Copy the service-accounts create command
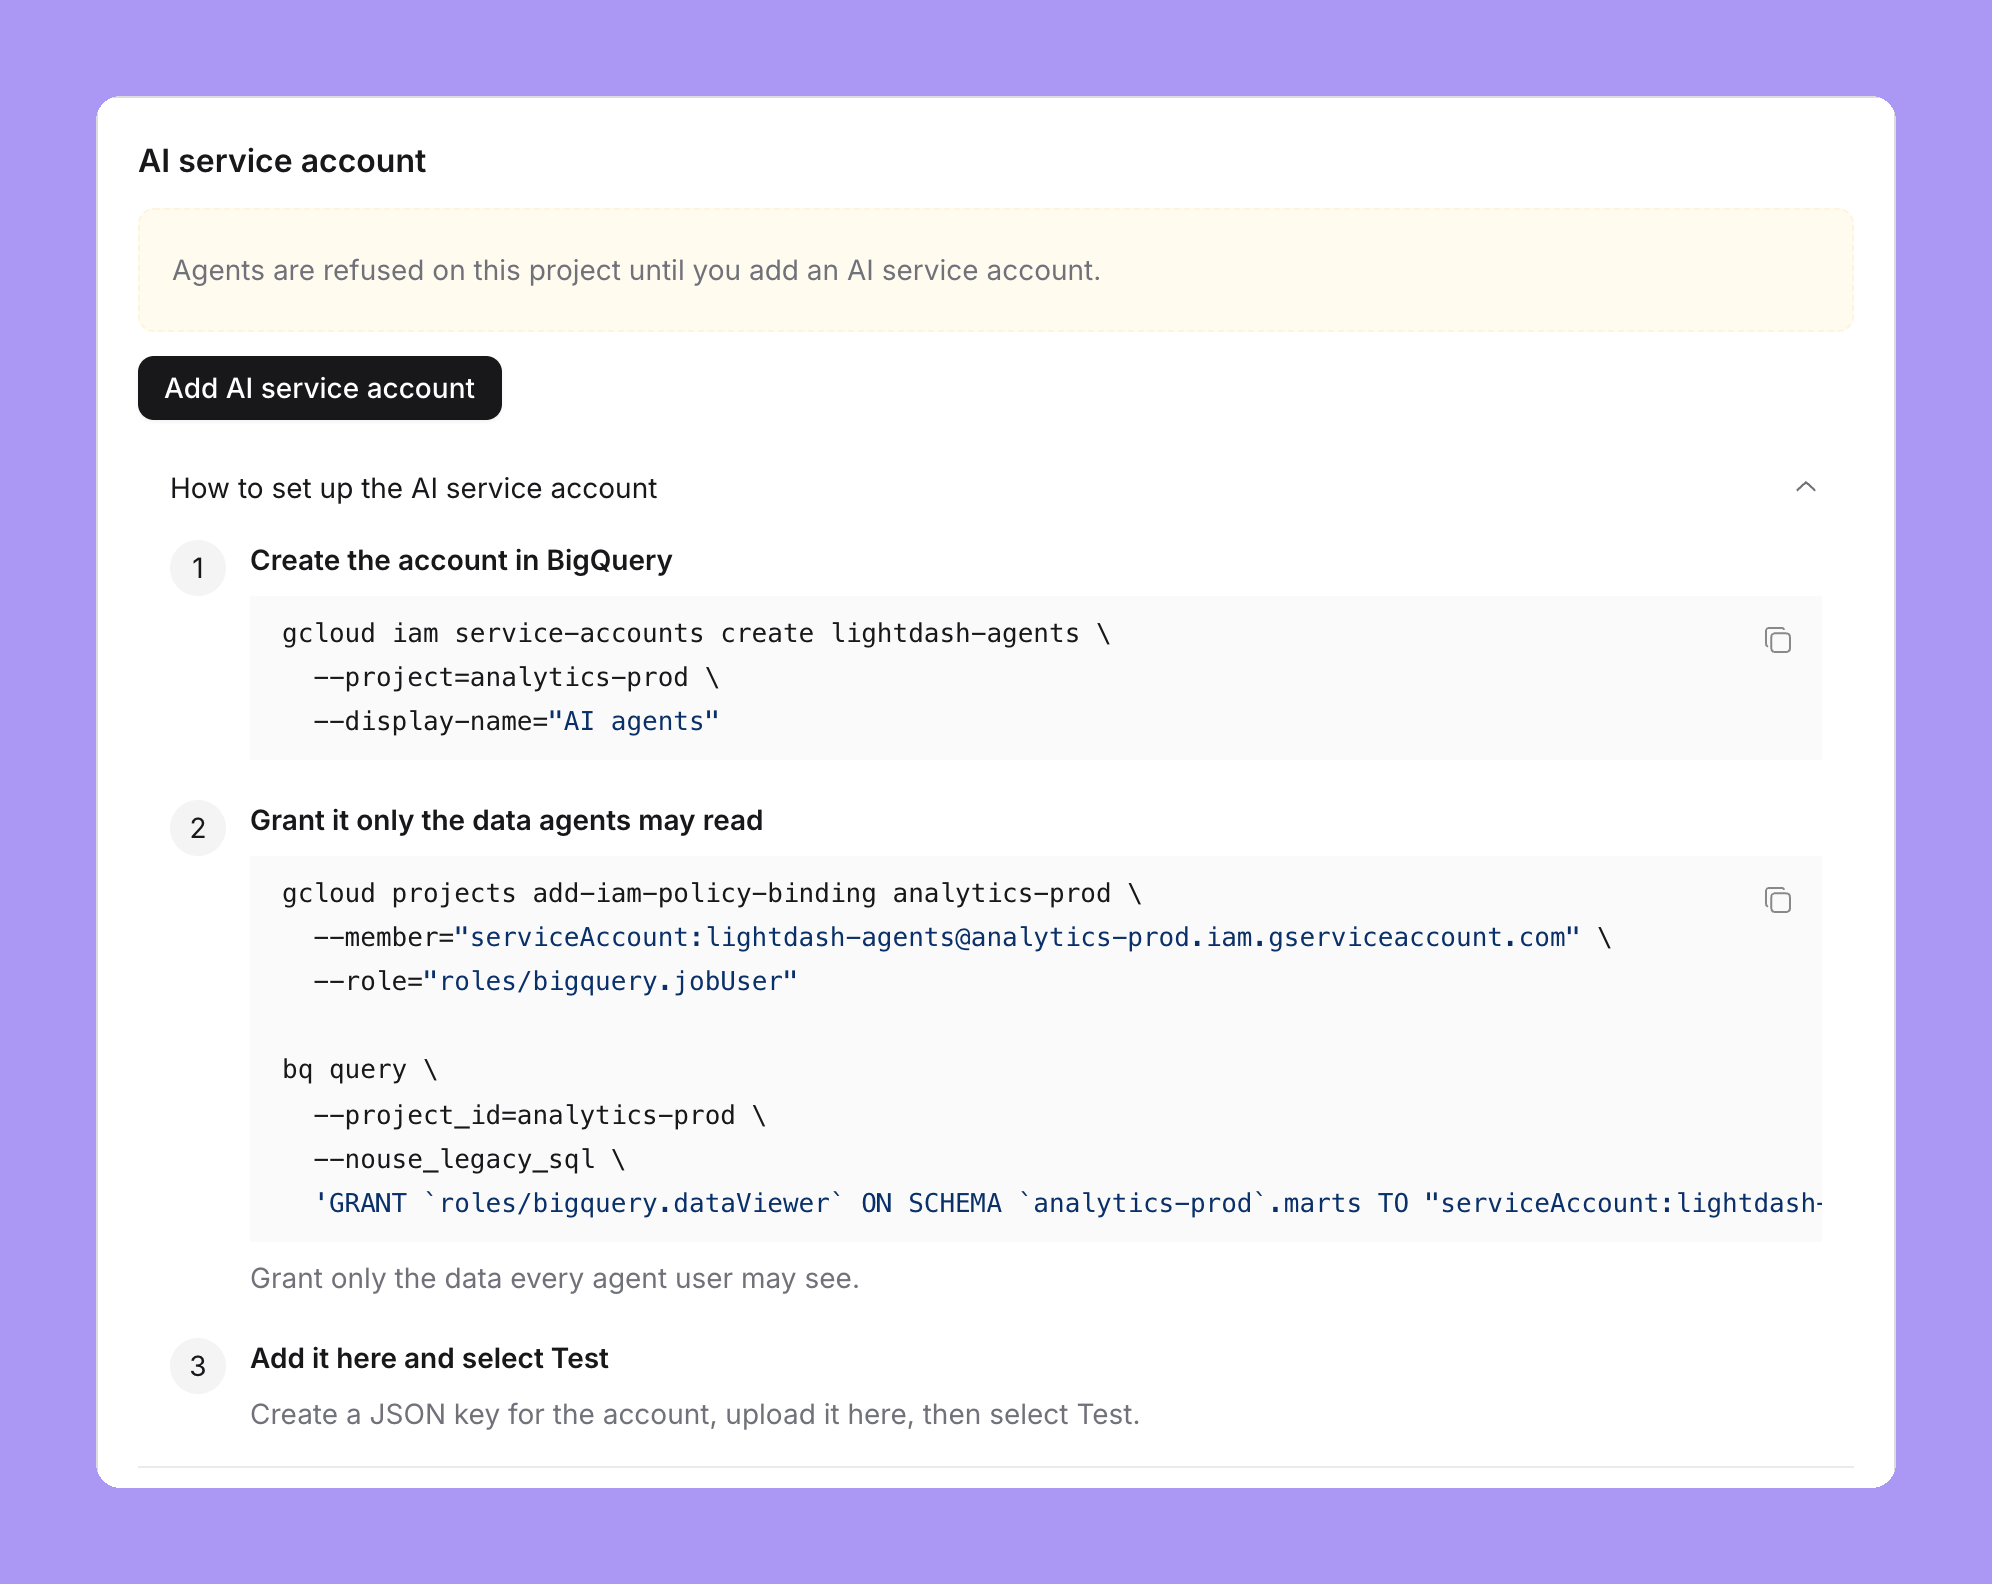 pos(1777,640)
